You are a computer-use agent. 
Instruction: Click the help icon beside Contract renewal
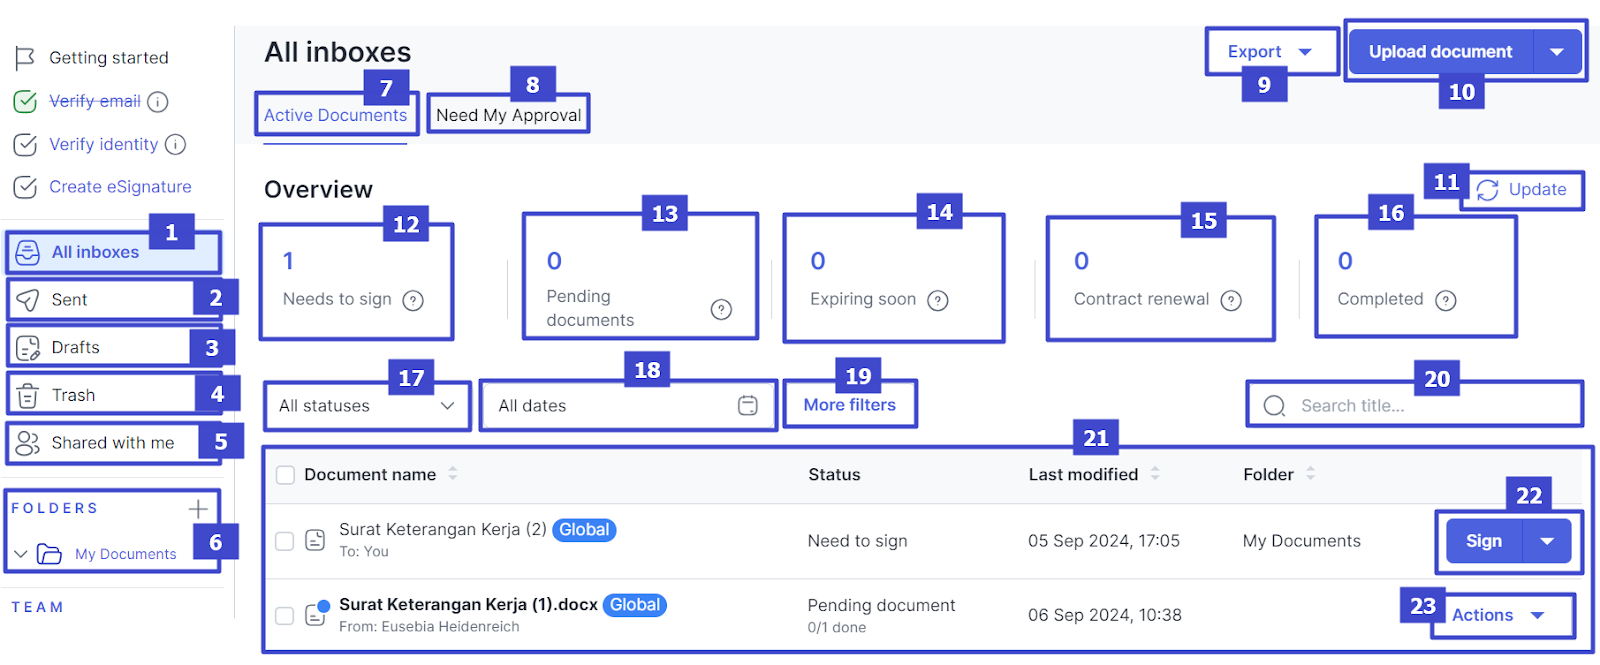point(1231,300)
